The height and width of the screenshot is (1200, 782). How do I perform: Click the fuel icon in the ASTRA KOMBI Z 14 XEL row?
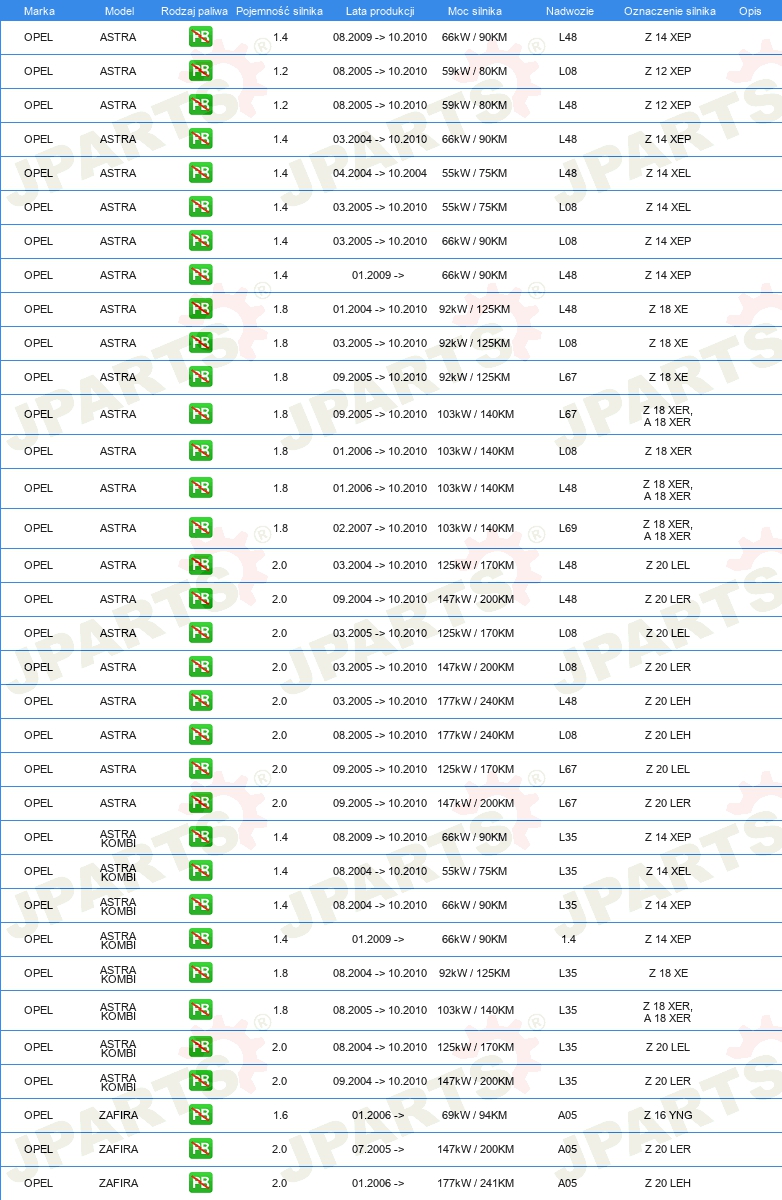pyautogui.click(x=201, y=871)
